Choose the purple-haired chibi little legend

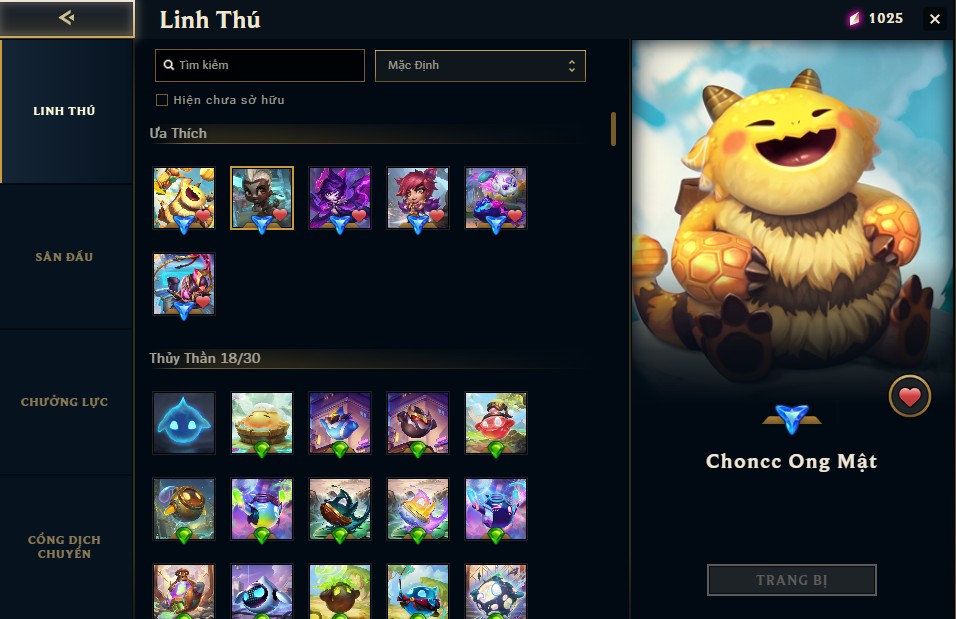pyautogui.click(x=340, y=198)
